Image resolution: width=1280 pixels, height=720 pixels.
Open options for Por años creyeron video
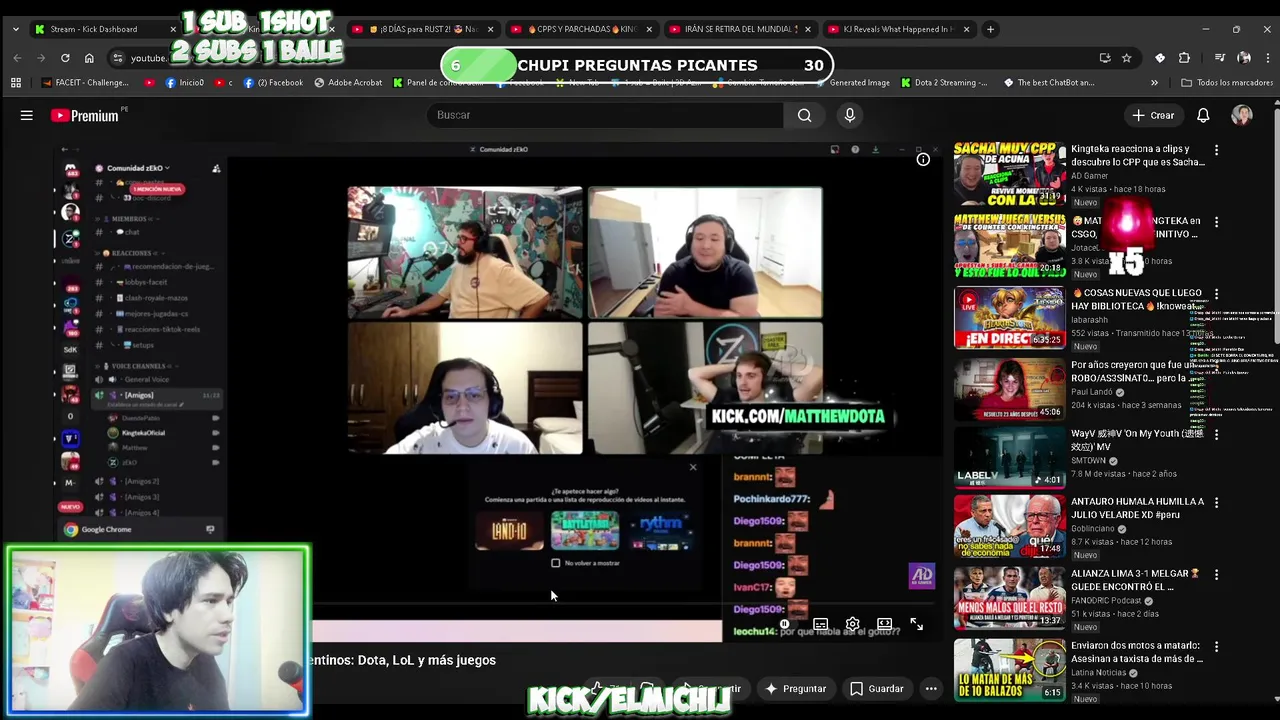[x=1216, y=366]
